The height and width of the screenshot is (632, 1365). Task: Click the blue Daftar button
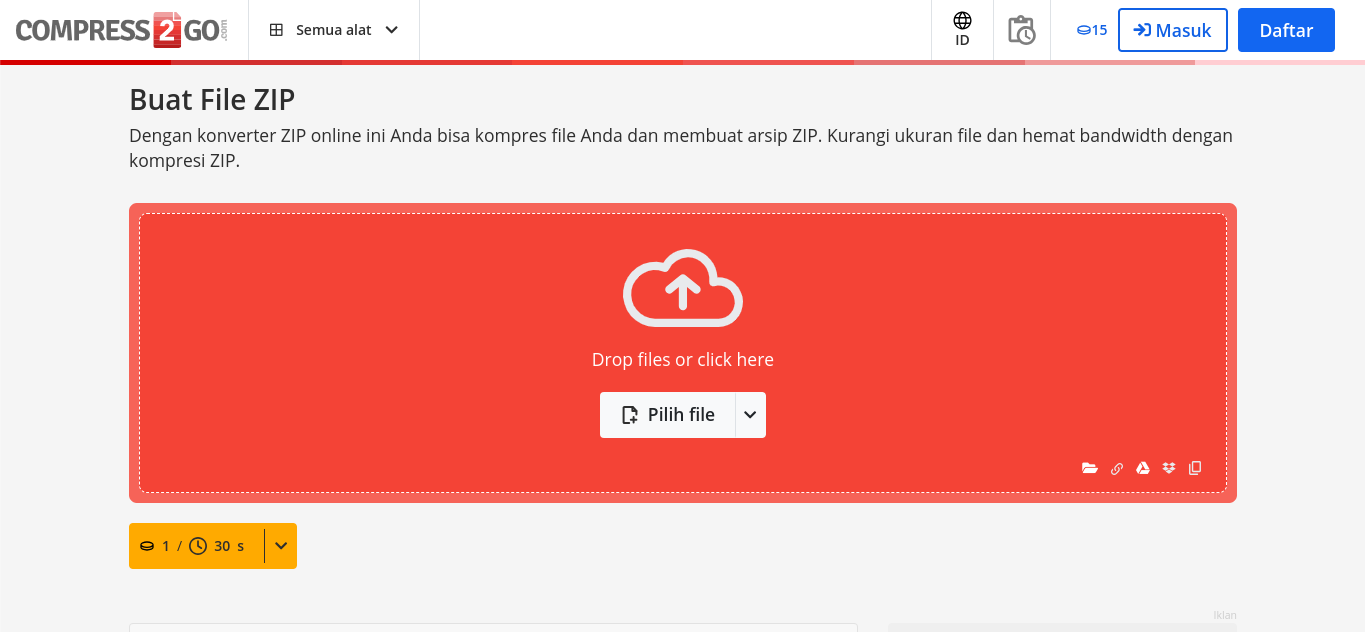tap(1286, 30)
